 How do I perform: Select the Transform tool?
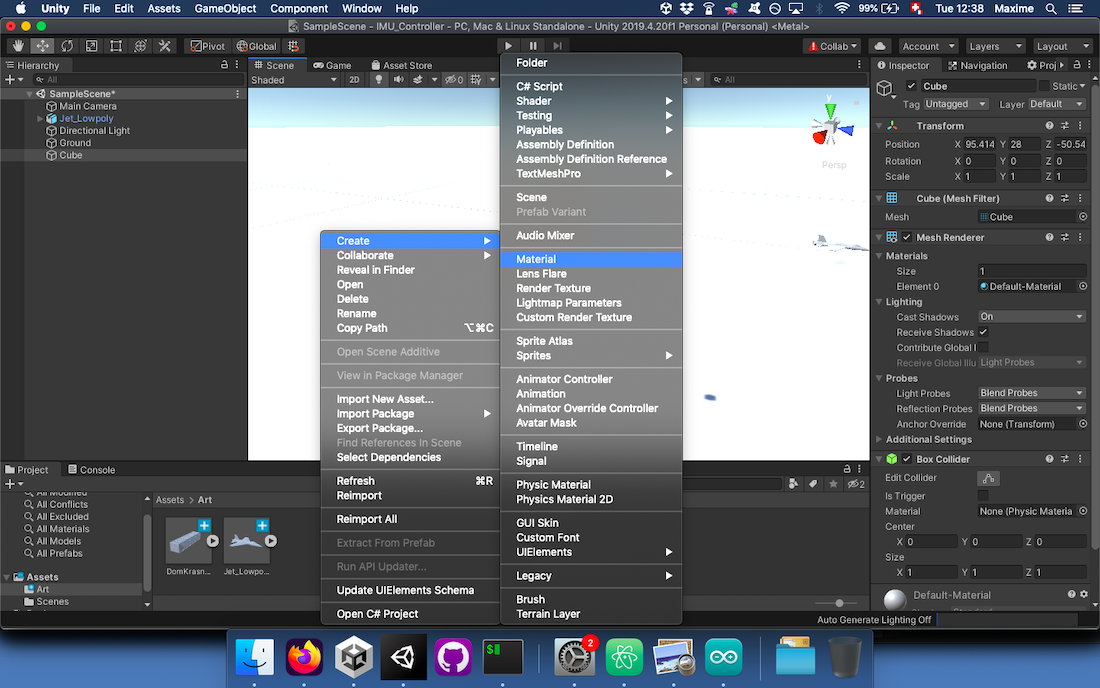tap(140, 46)
